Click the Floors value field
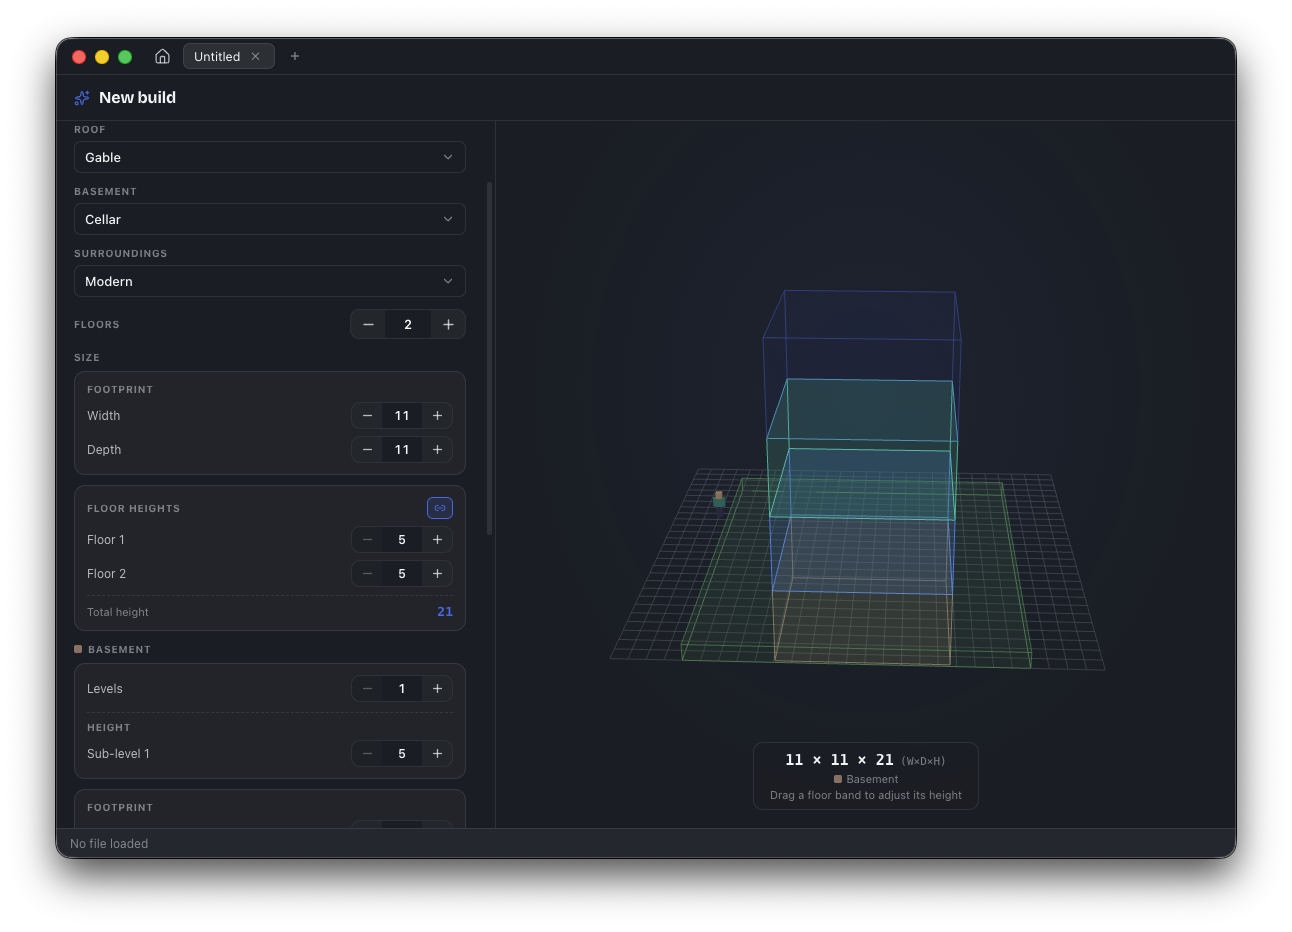The width and height of the screenshot is (1292, 932). point(408,324)
